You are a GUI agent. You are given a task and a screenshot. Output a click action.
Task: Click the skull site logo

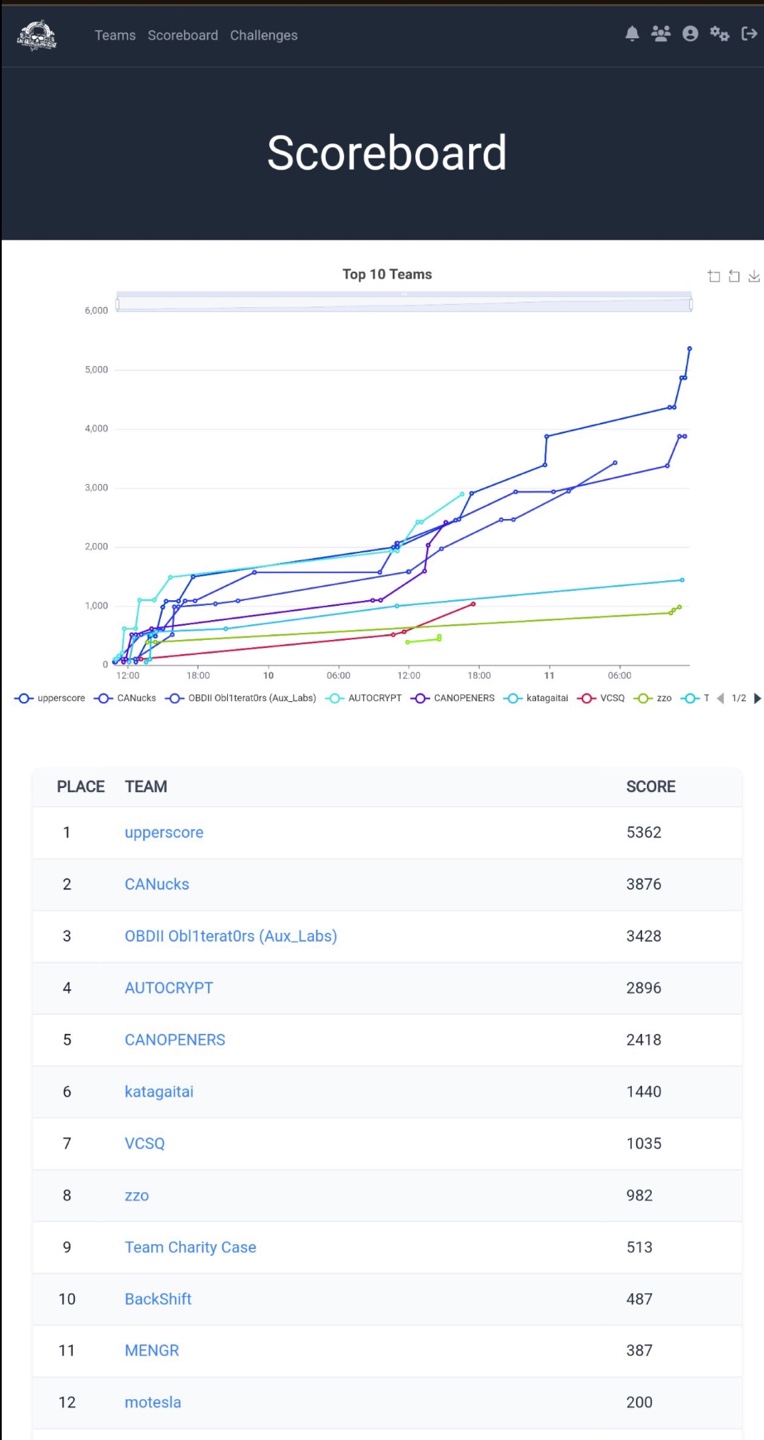click(37, 35)
